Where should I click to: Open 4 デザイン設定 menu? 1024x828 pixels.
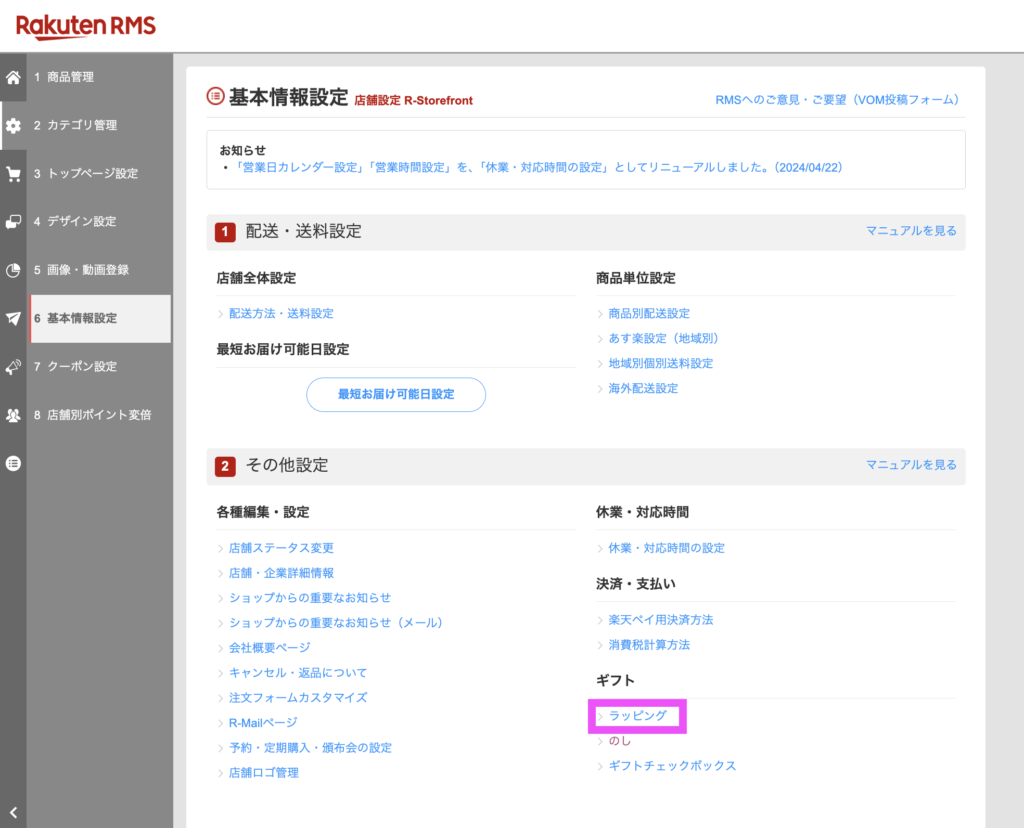point(100,221)
